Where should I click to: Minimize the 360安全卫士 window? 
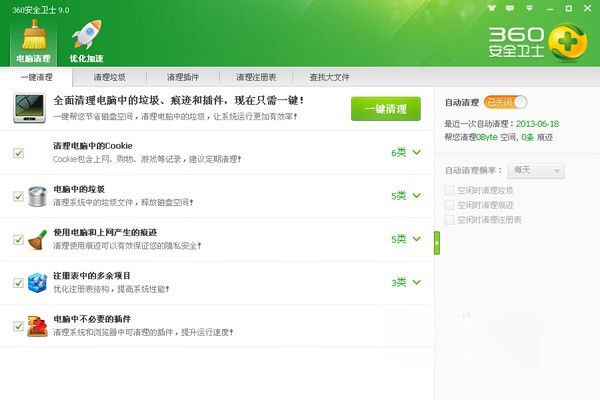tap(550, 8)
